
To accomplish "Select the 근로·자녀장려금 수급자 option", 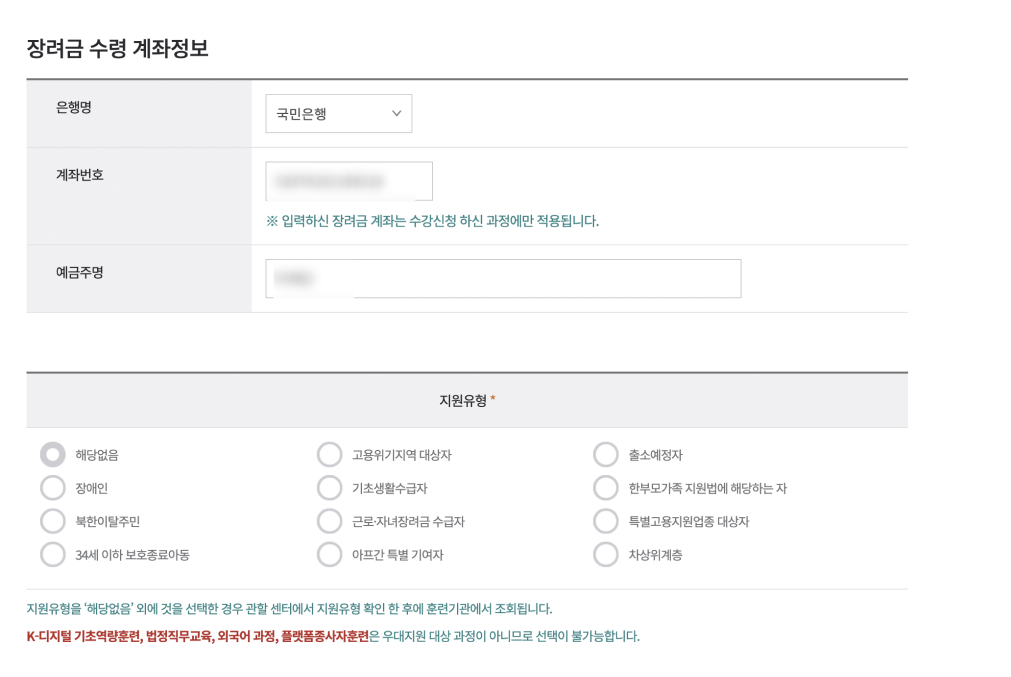I will pyautogui.click(x=329, y=521).
